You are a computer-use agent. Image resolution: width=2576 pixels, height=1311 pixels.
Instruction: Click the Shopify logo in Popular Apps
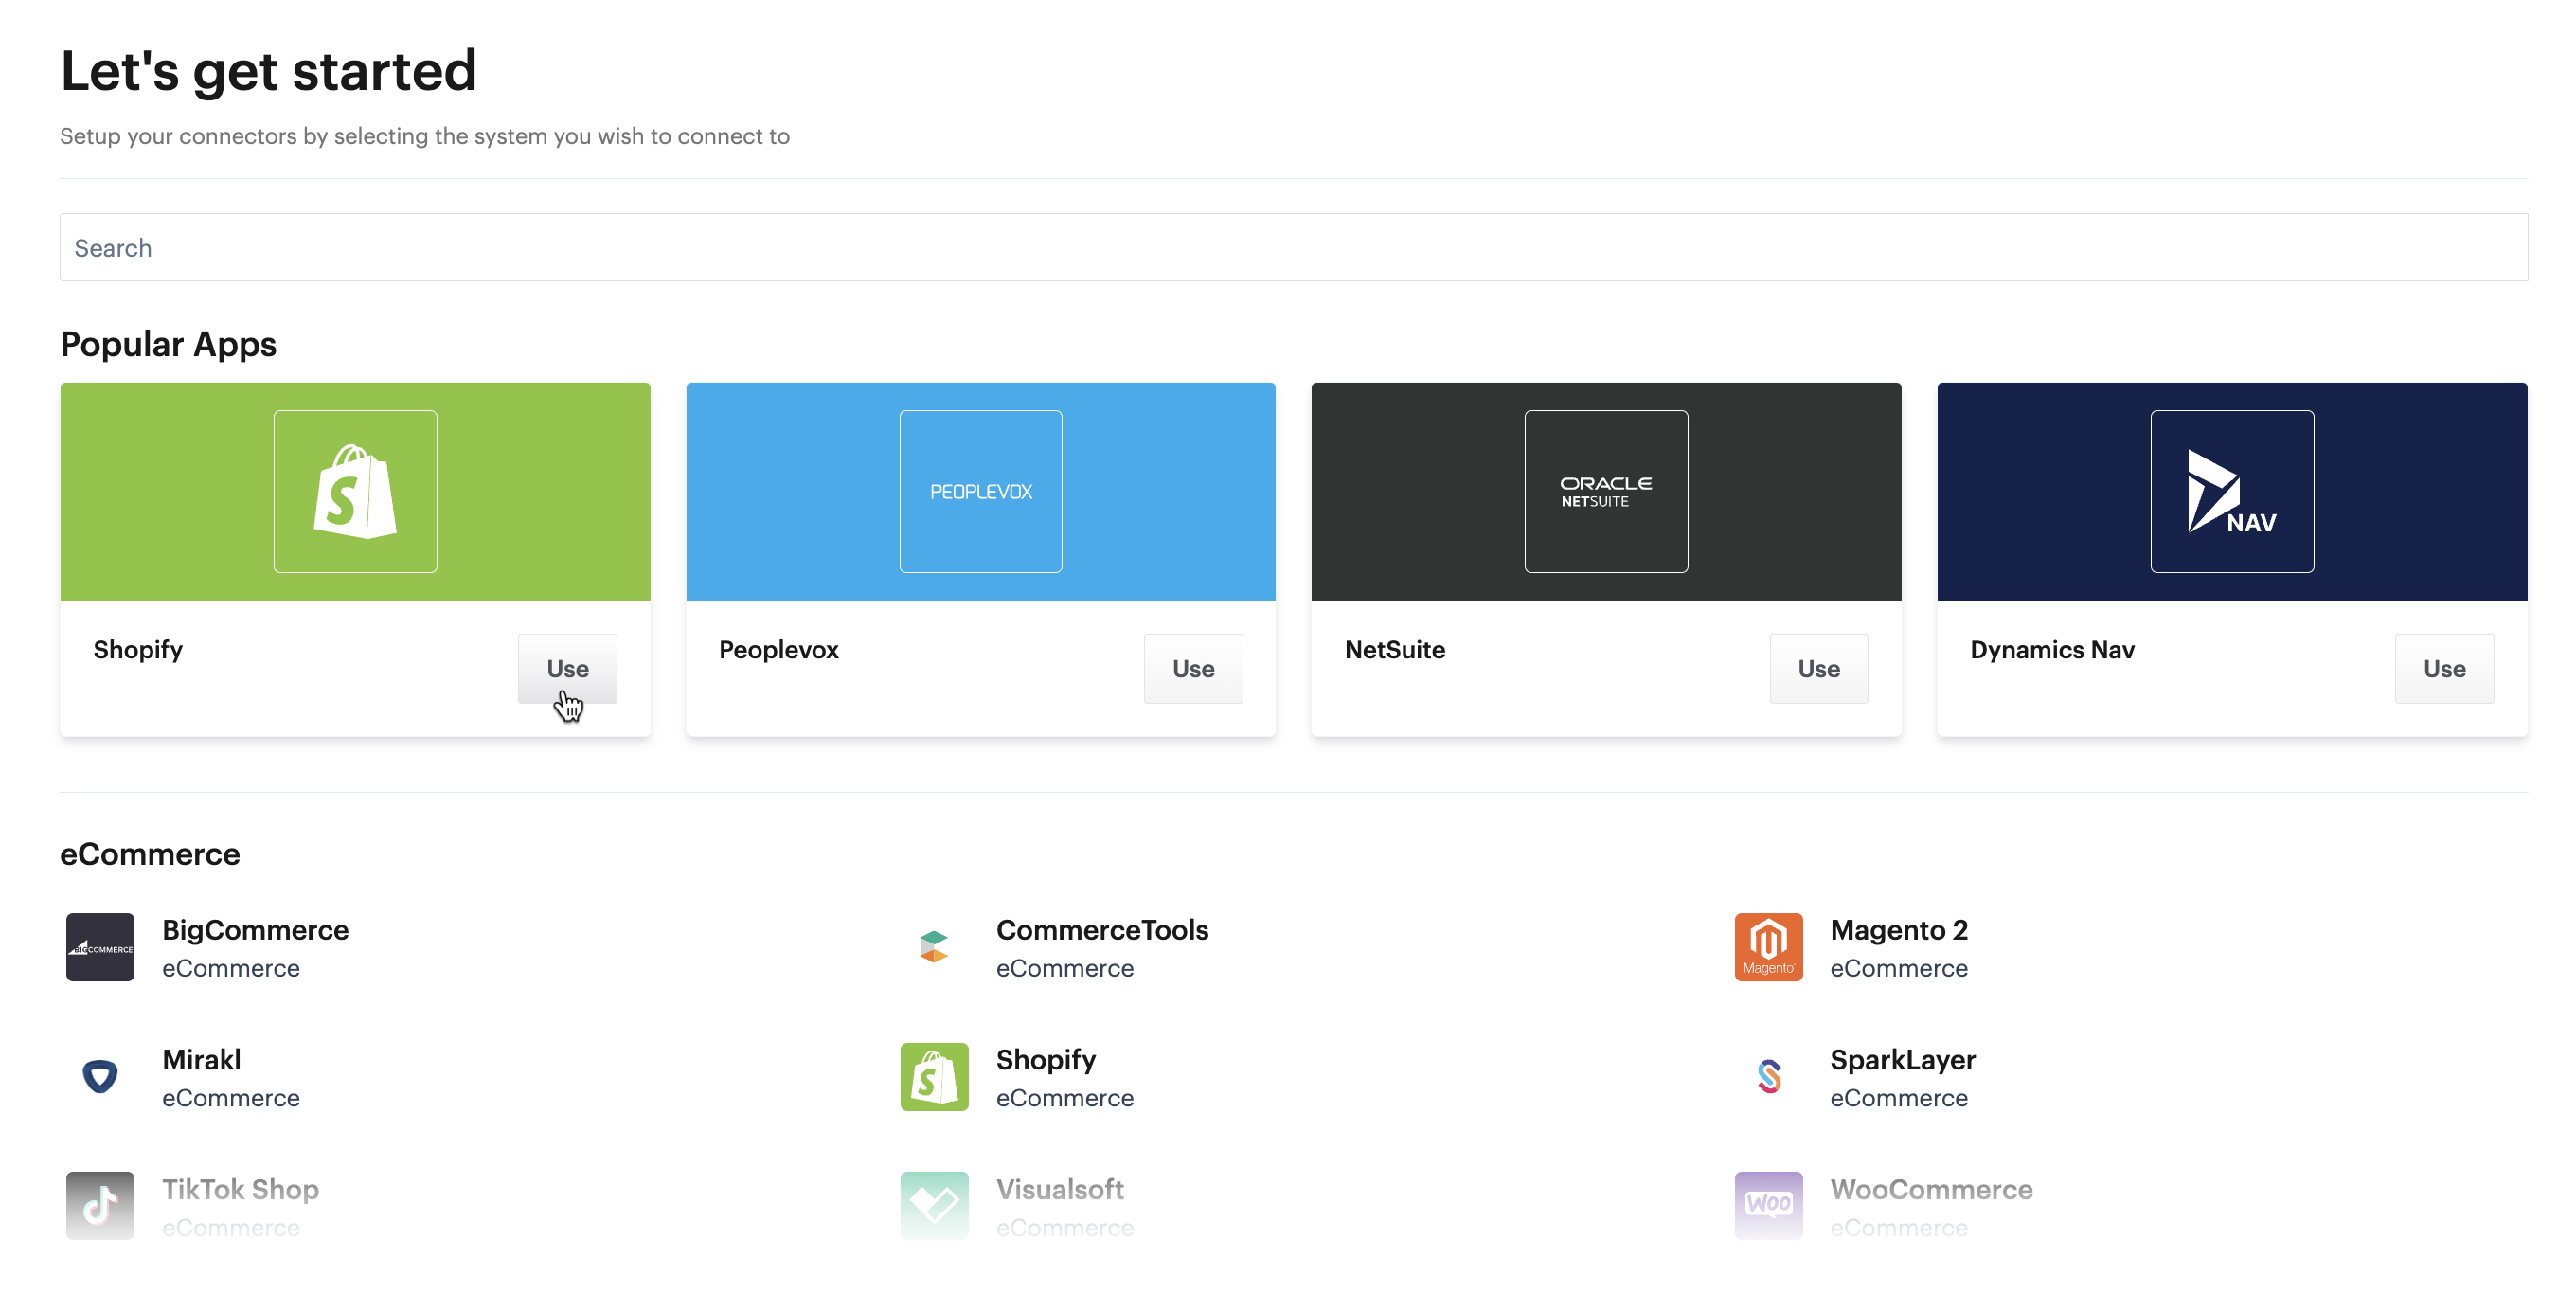(x=355, y=491)
